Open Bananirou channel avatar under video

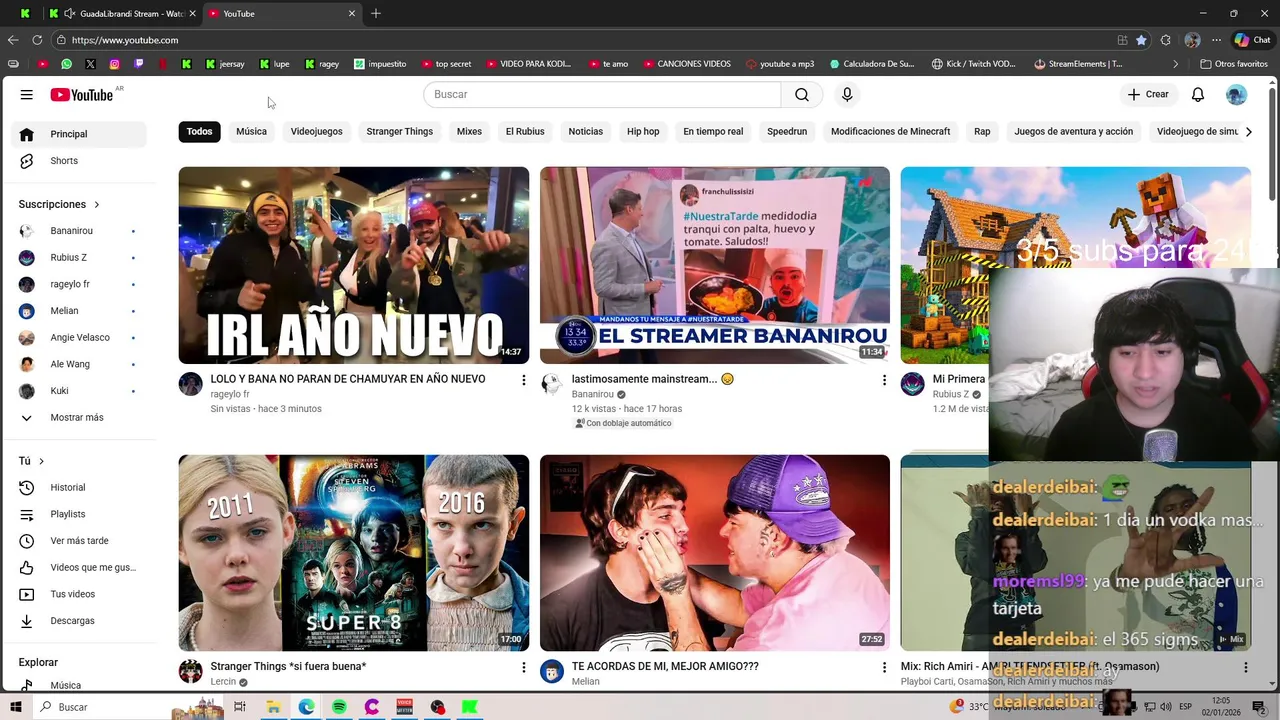coord(552,384)
